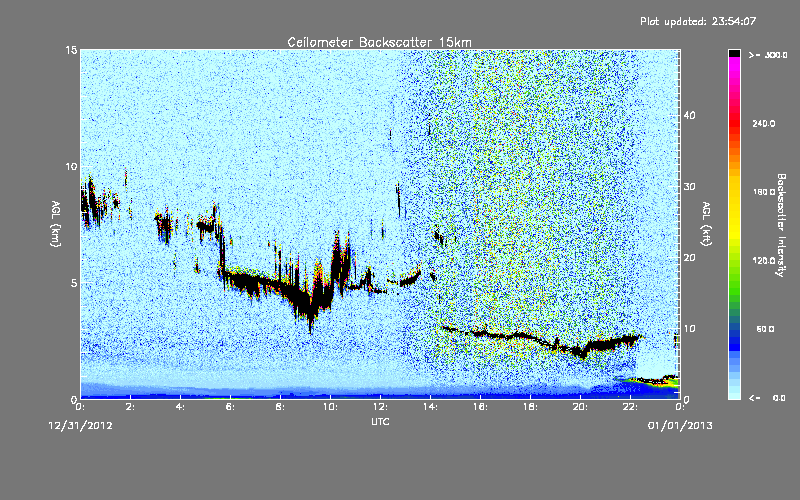Click the 40 kft tick label on right axis
This screenshot has width=800, height=500.
[x=689, y=115]
